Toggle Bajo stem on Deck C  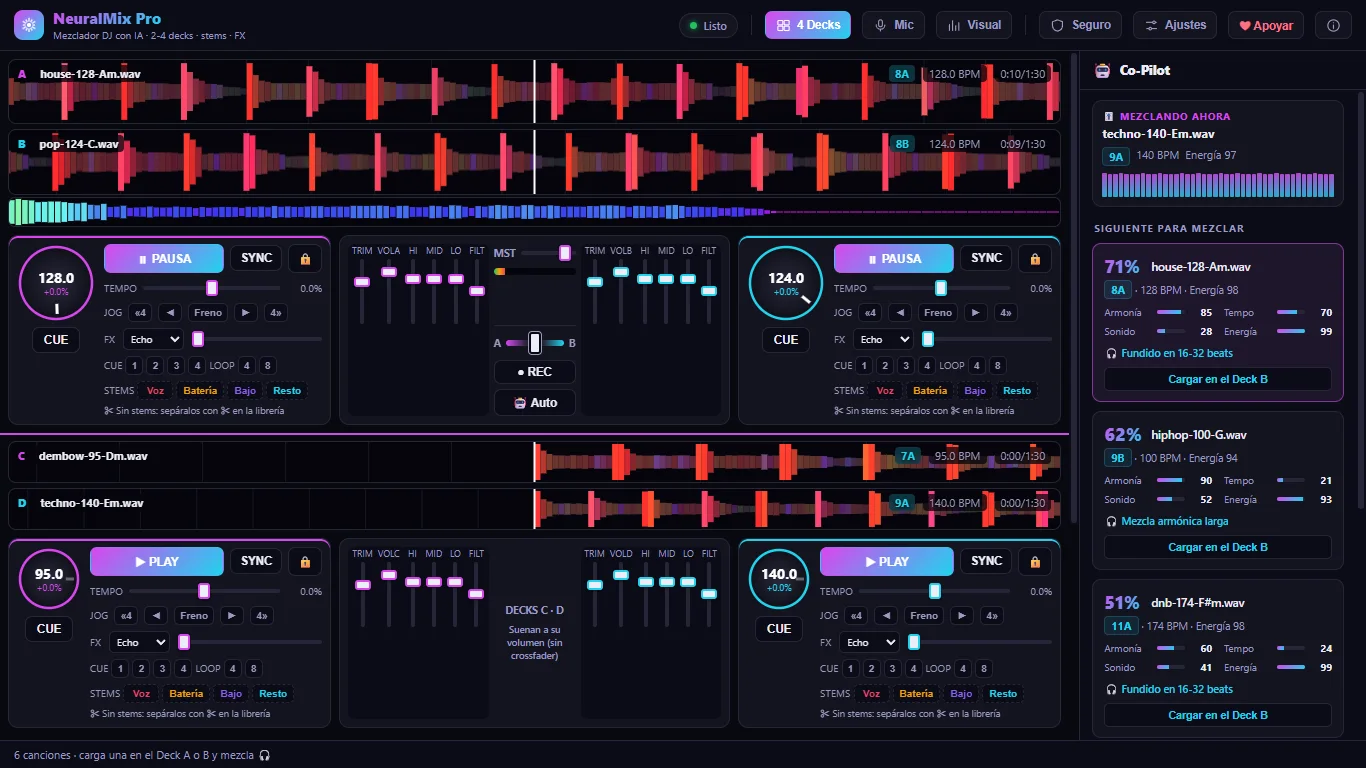coord(232,694)
